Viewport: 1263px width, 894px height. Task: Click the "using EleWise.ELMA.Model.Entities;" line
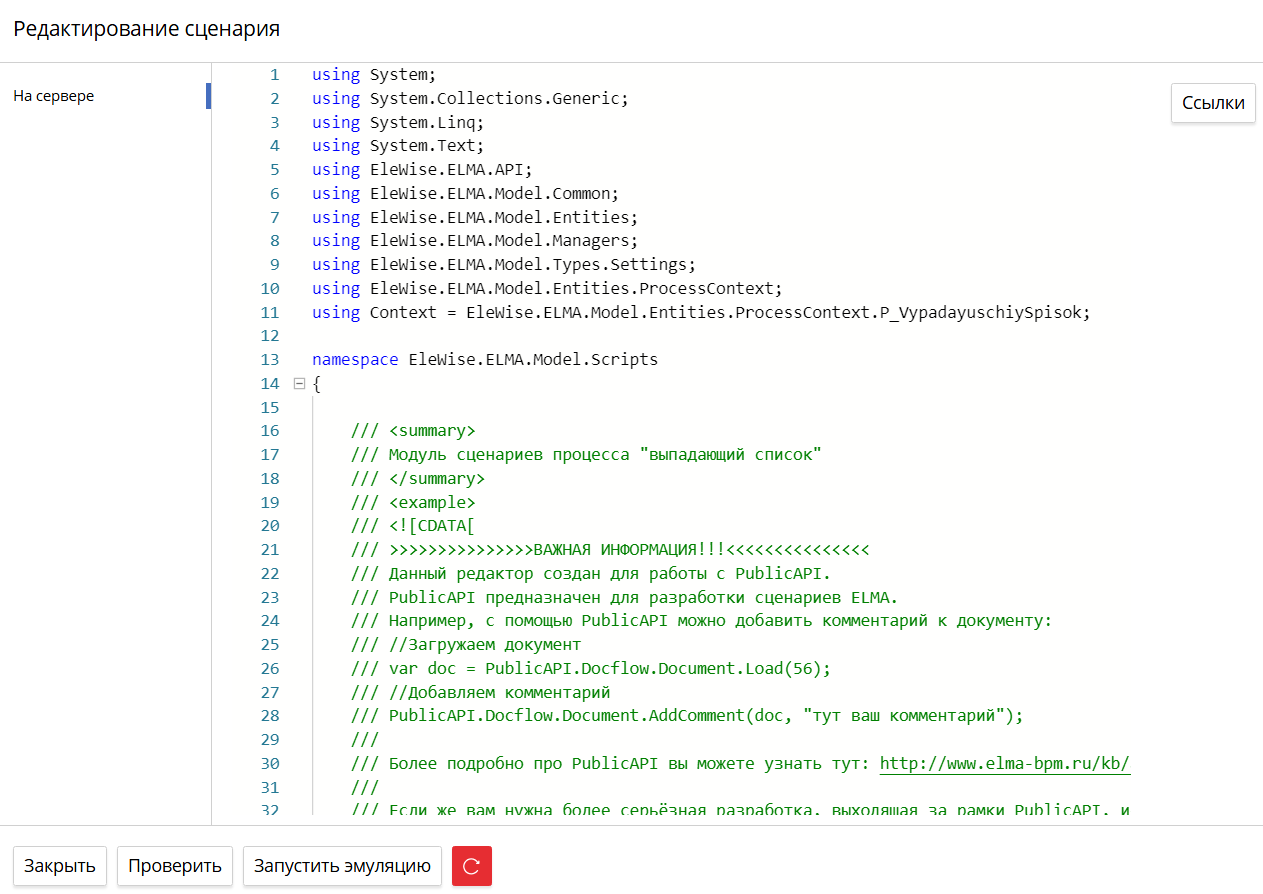coord(475,217)
